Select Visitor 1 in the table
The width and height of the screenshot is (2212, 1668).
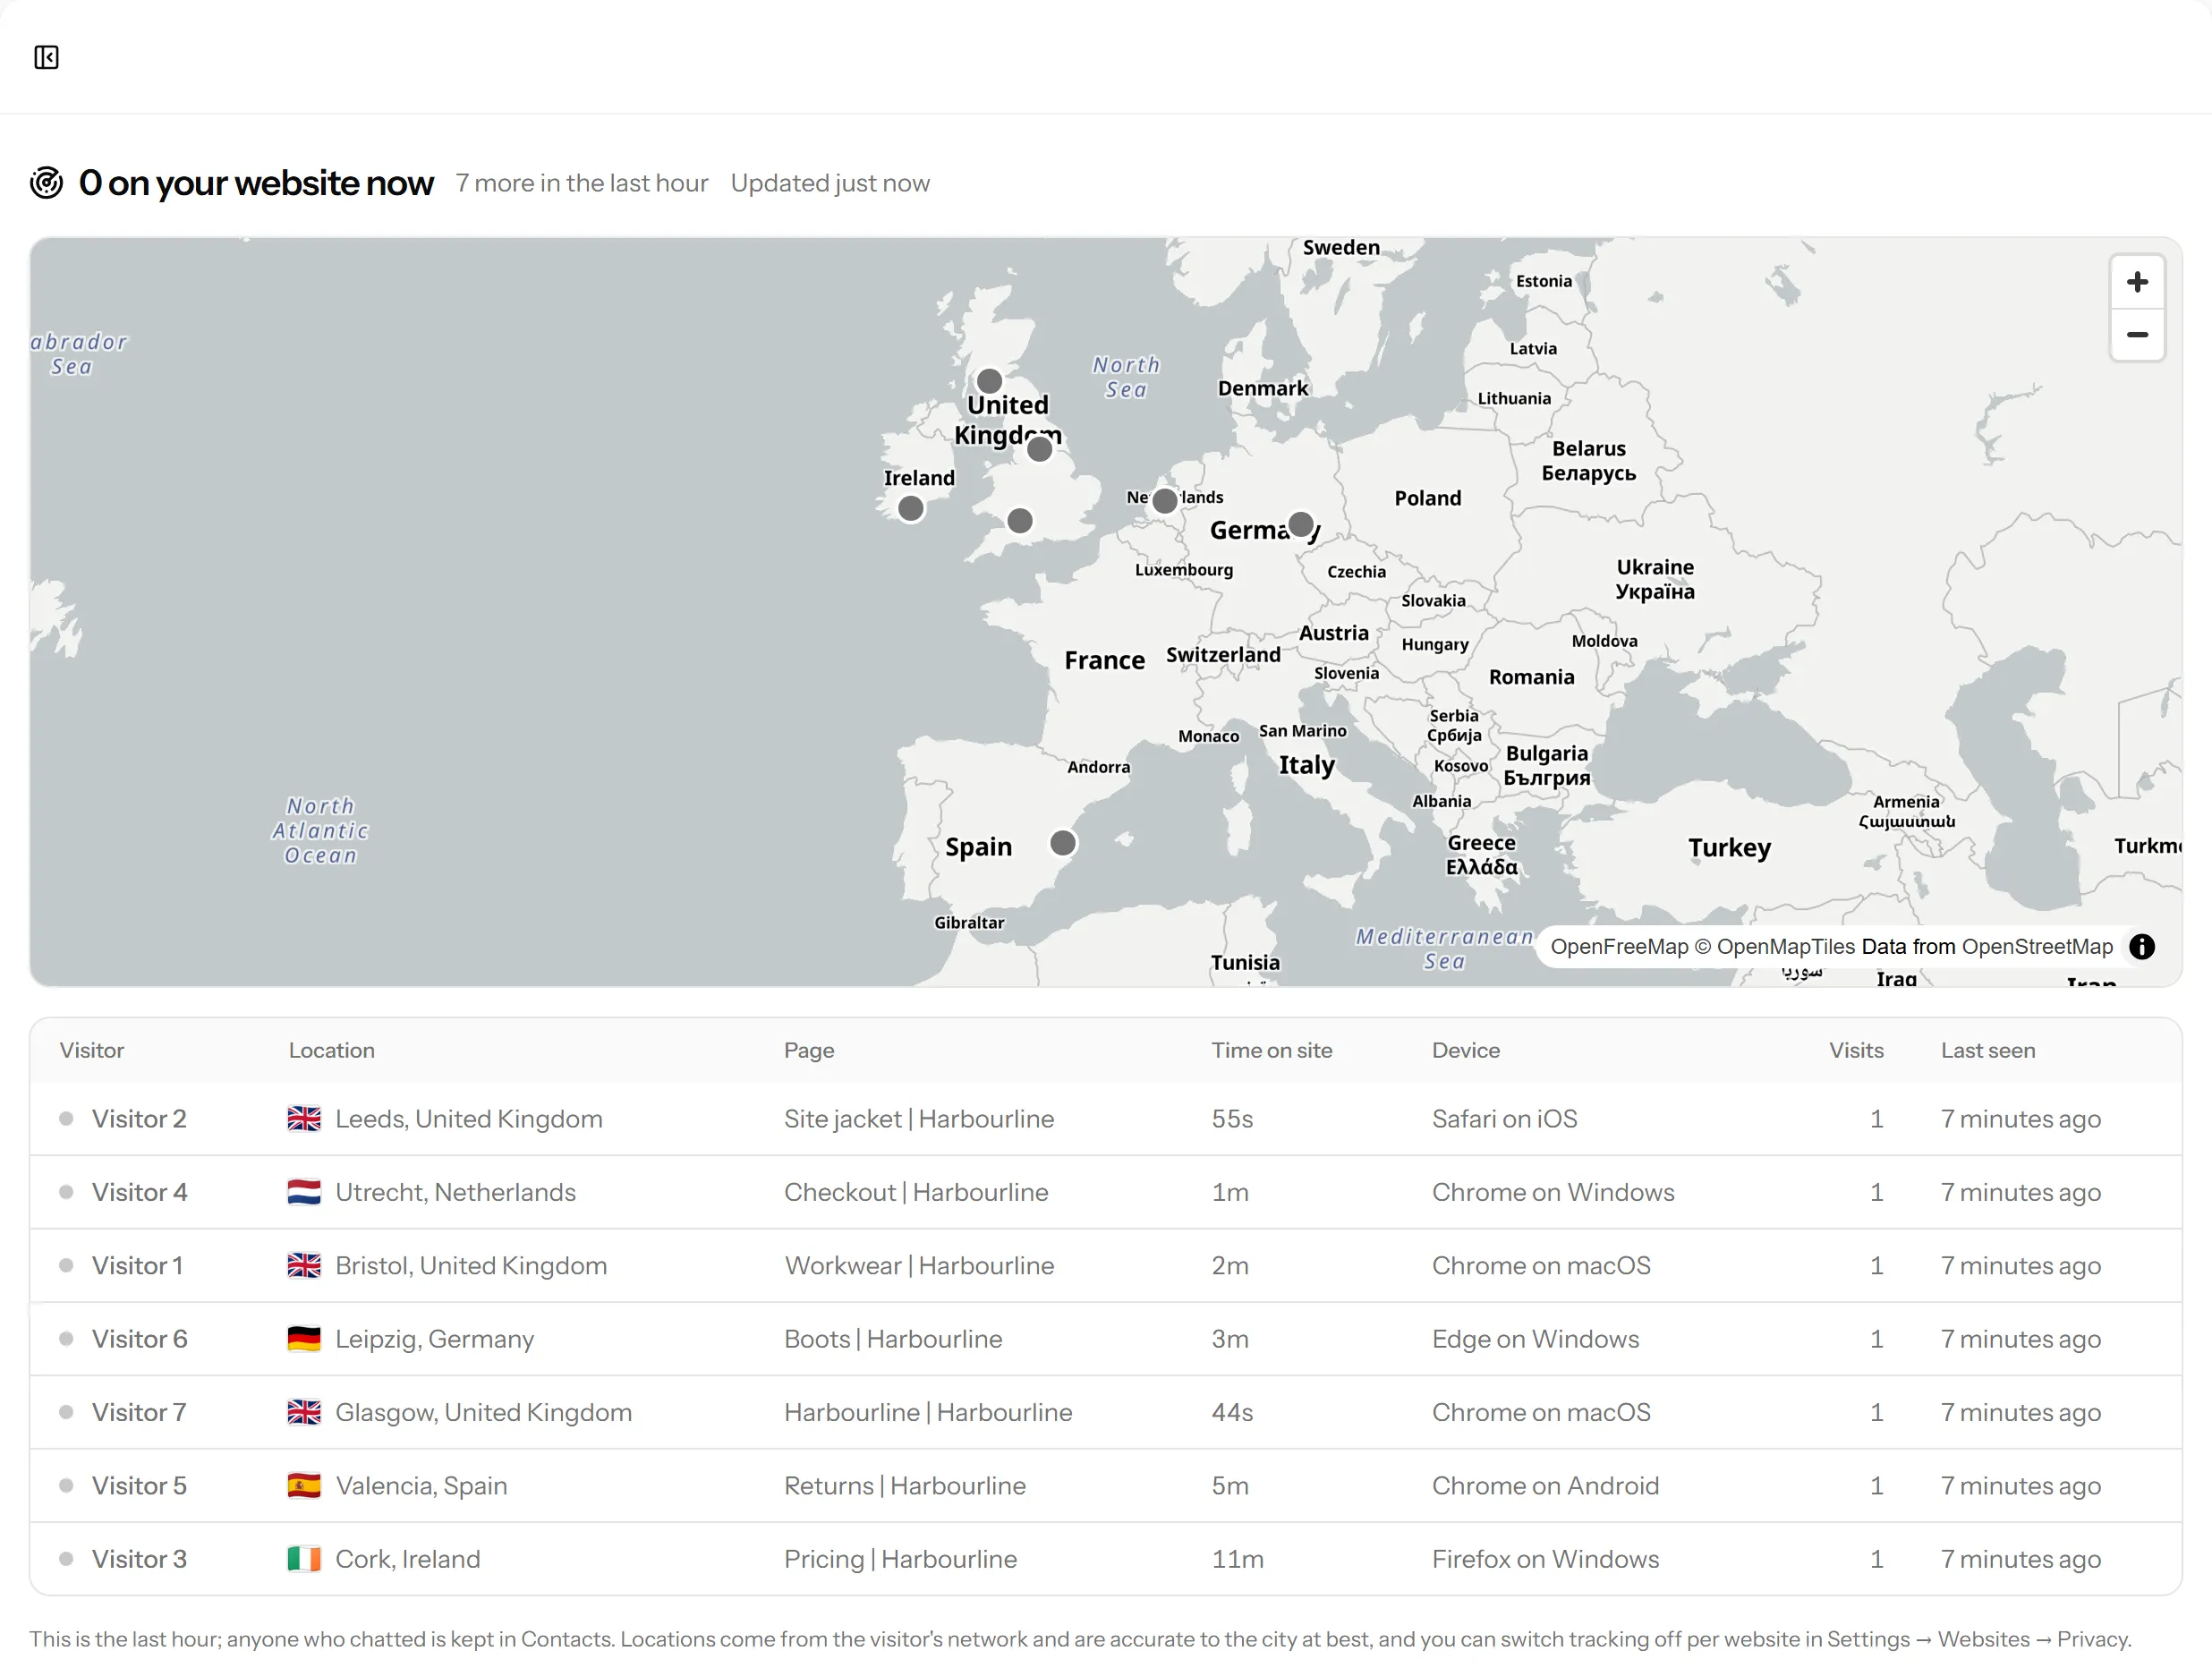(x=1105, y=1265)
